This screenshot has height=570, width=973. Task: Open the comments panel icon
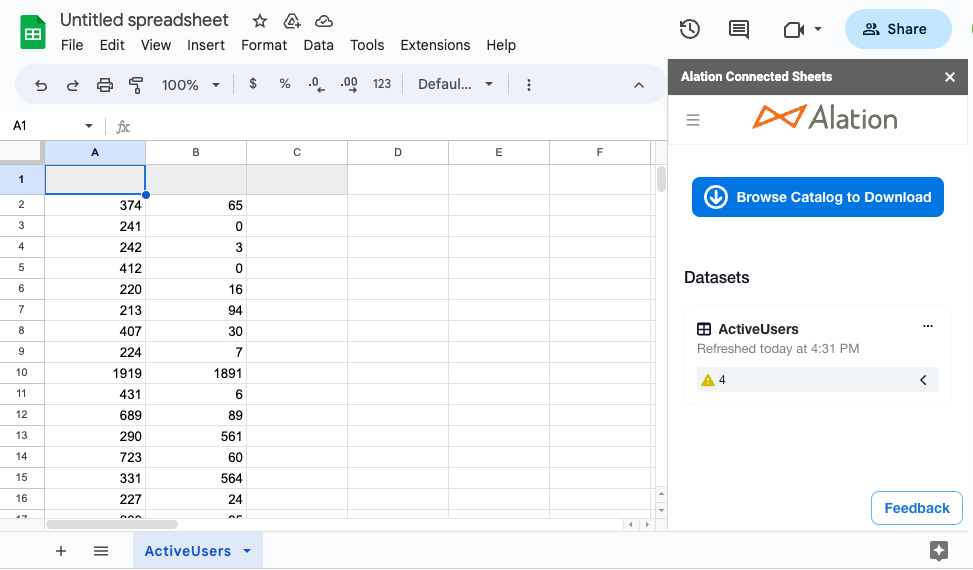click(x=738, y=29)
